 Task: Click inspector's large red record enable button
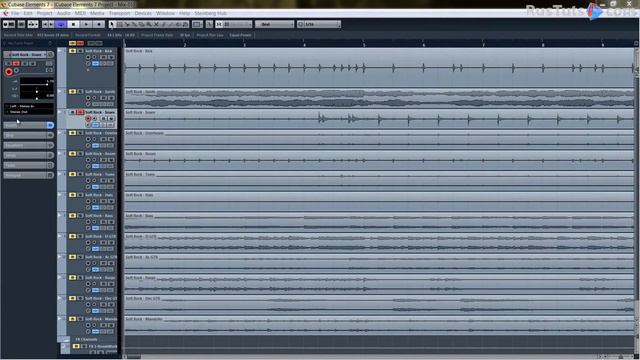pos(9,72)
